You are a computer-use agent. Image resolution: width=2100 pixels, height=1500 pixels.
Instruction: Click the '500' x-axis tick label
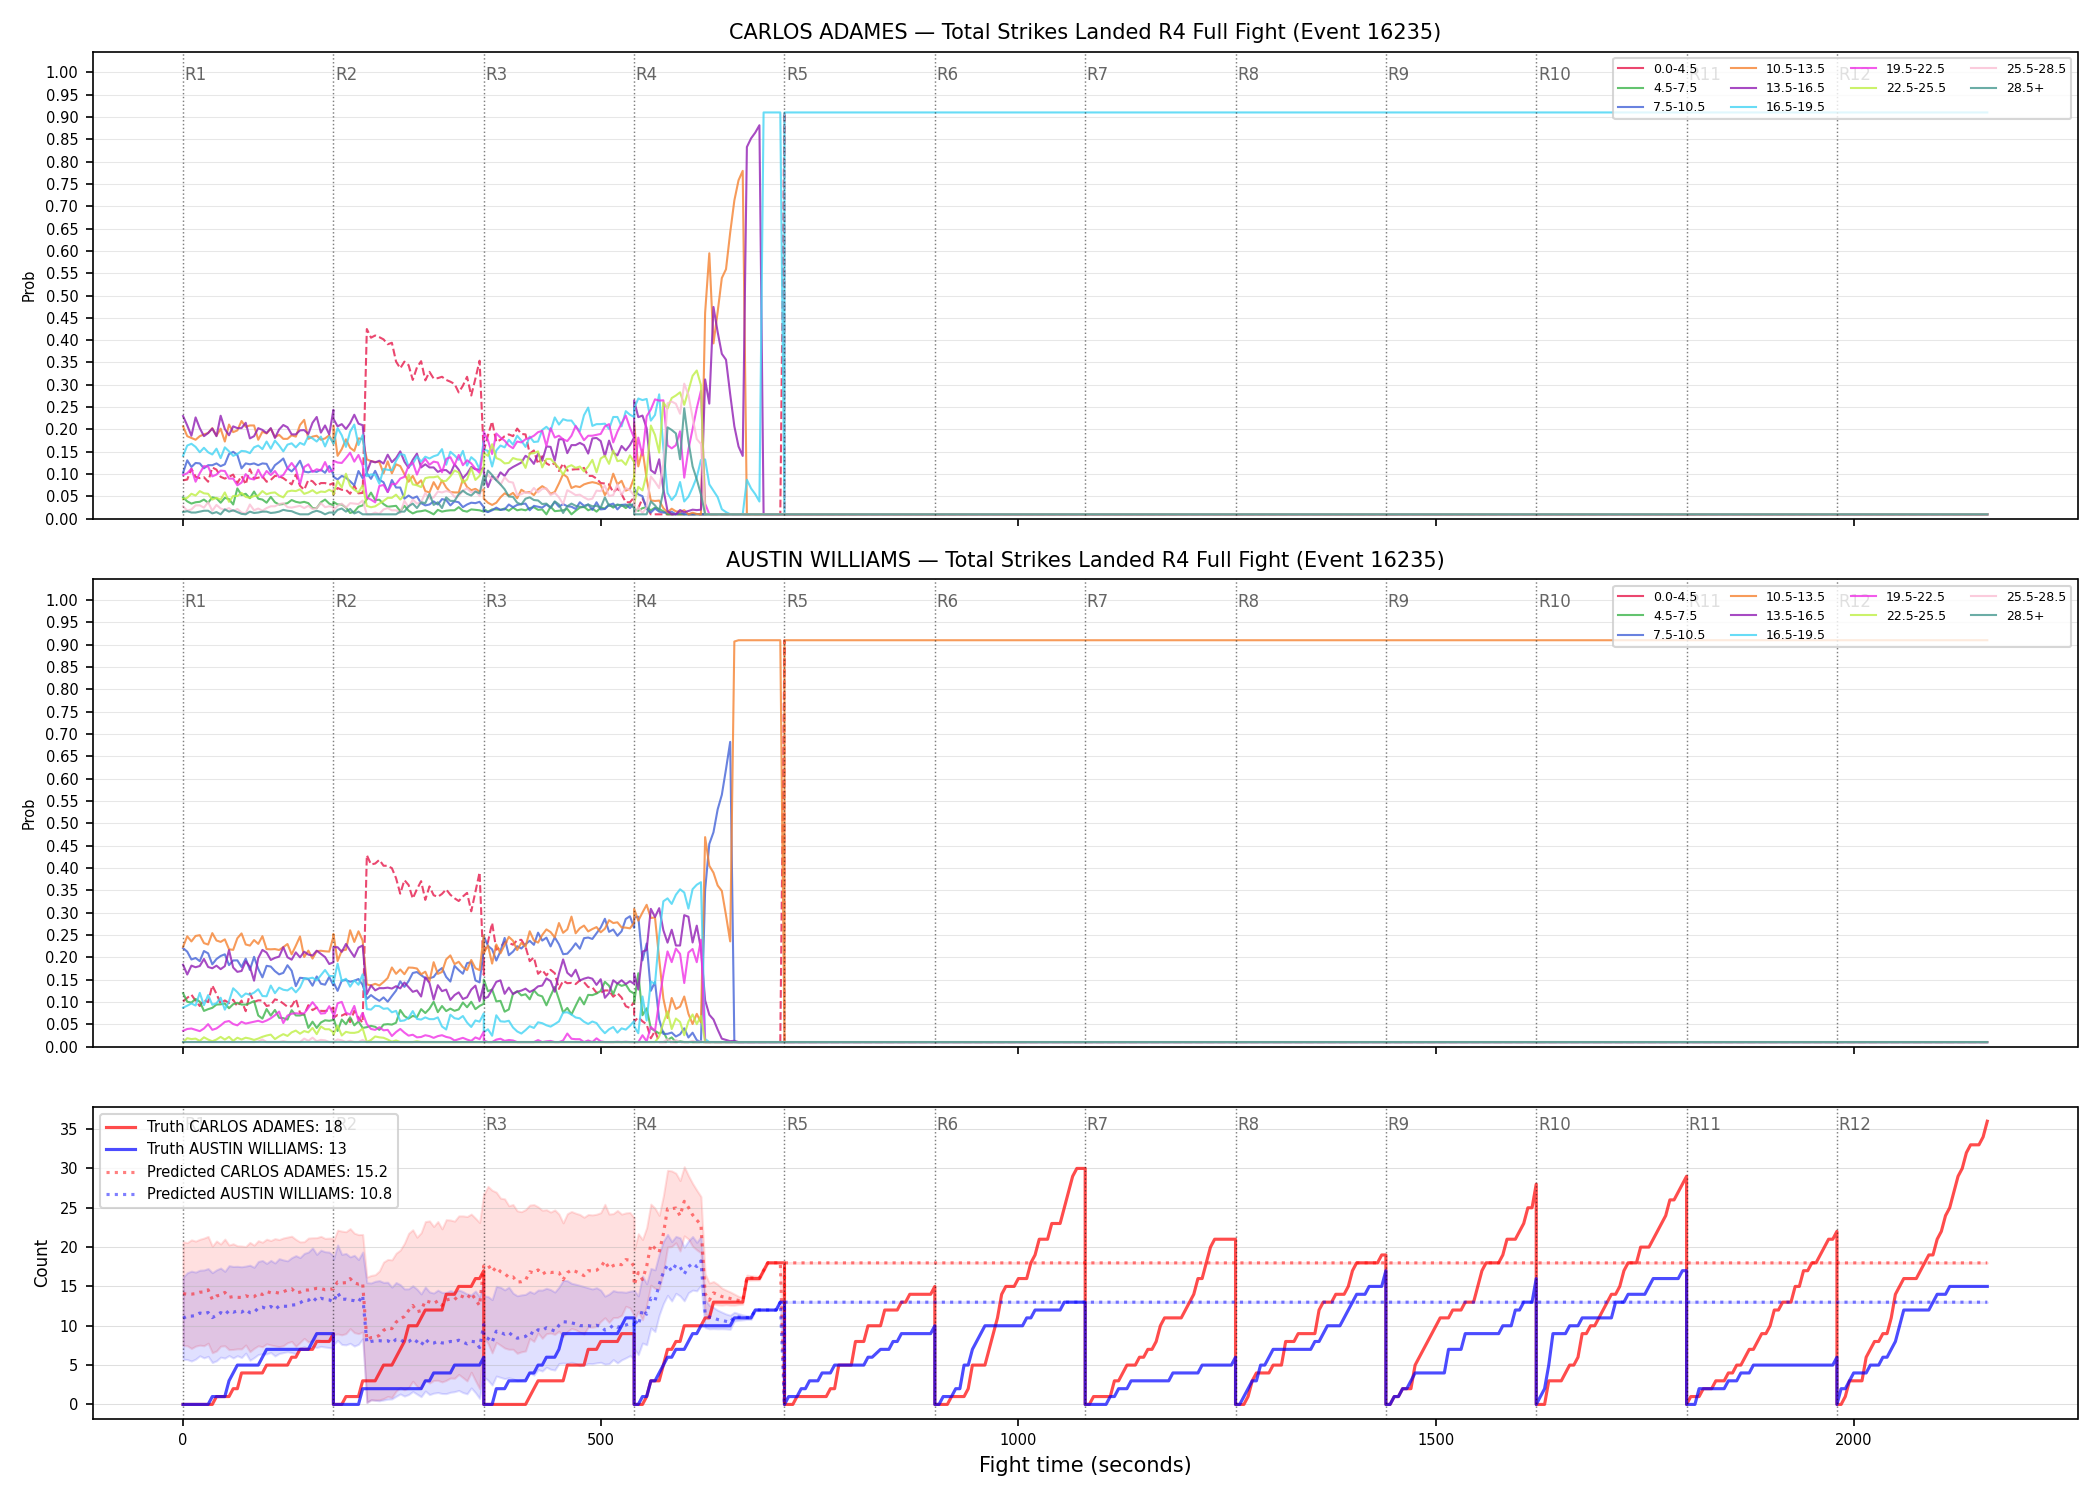tap(600, 1440)
